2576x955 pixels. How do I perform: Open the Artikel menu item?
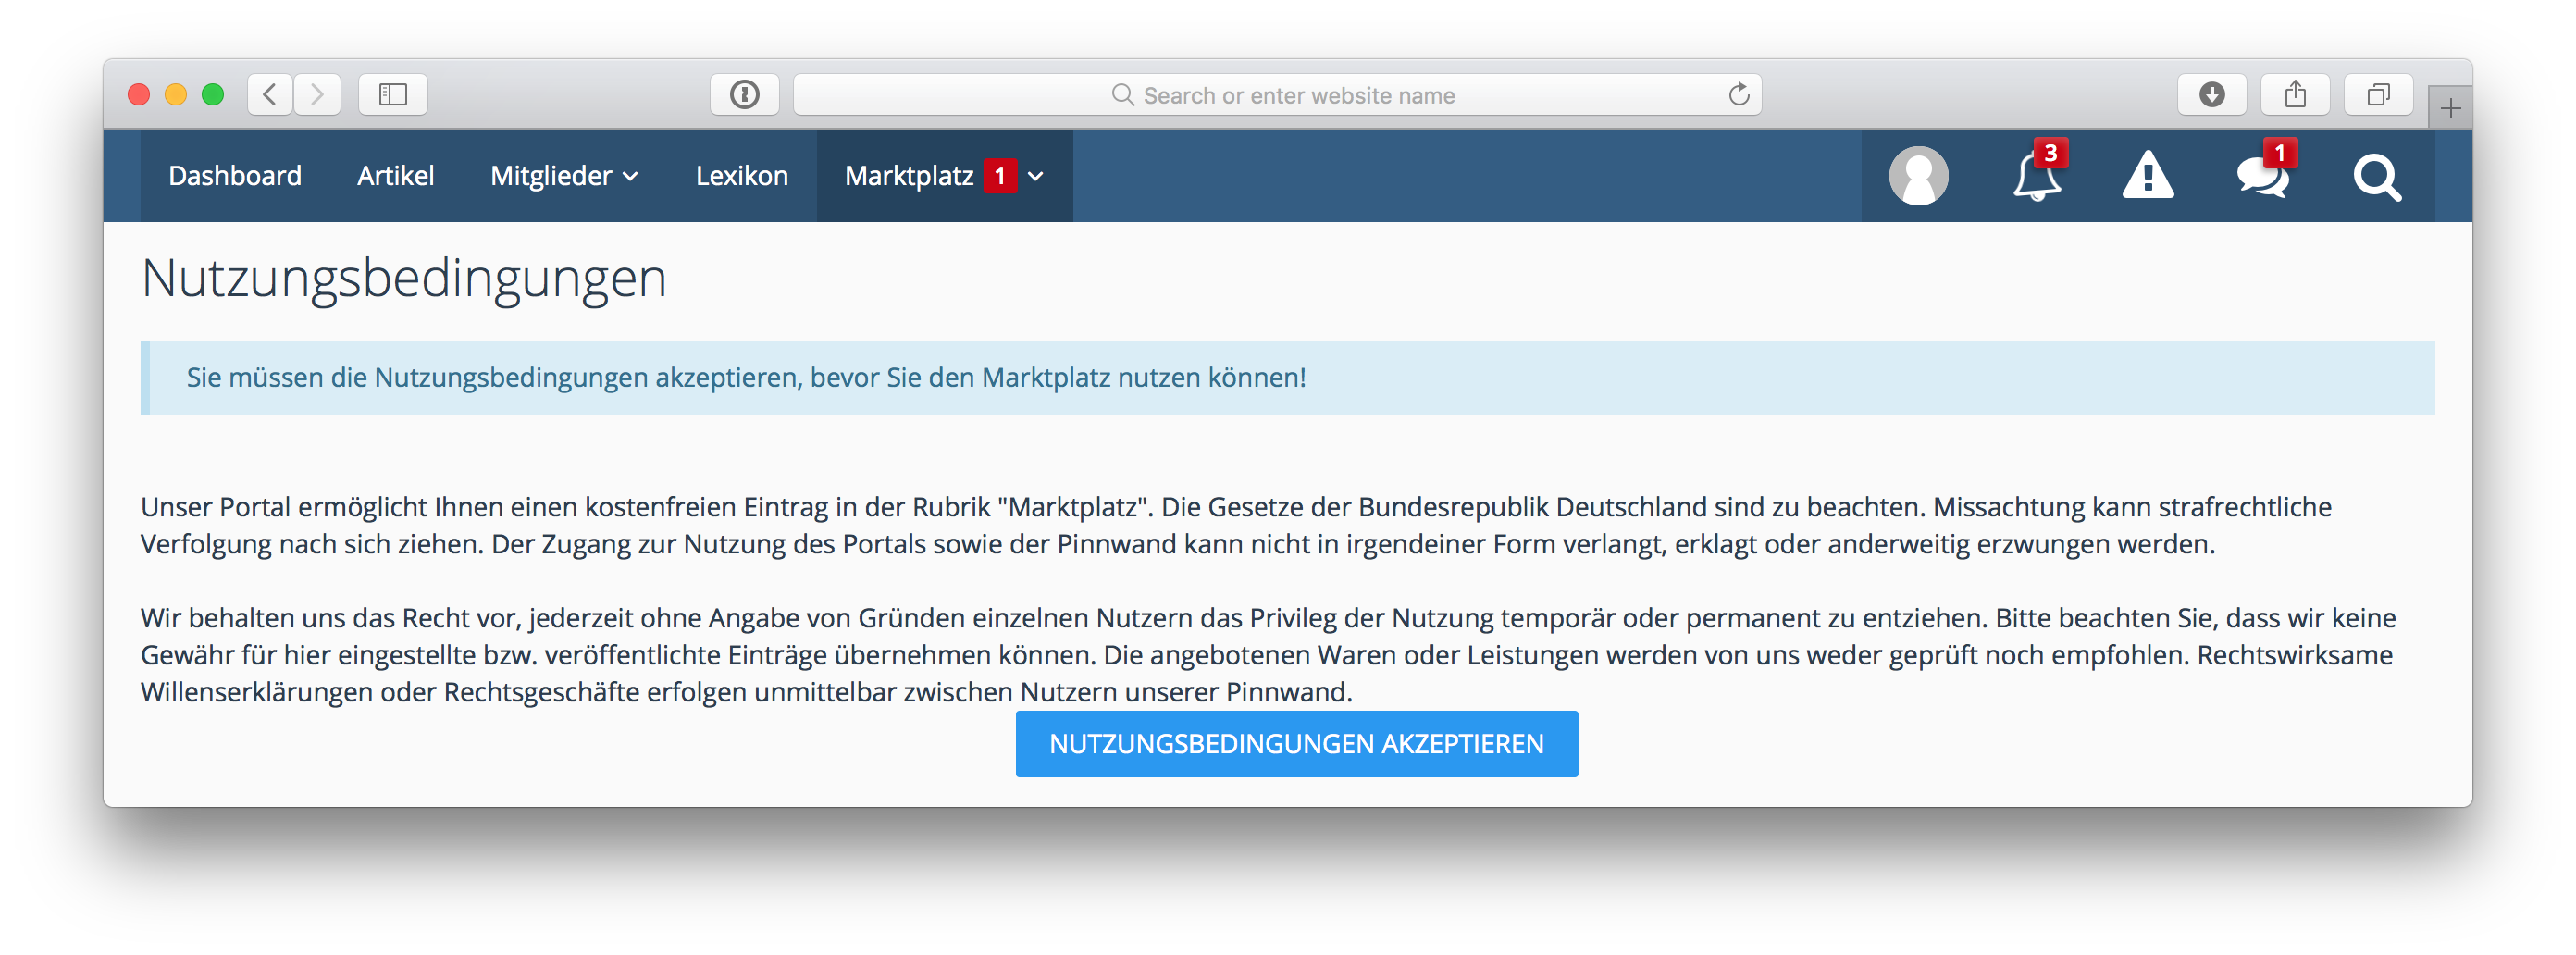[x=395, y=176]
